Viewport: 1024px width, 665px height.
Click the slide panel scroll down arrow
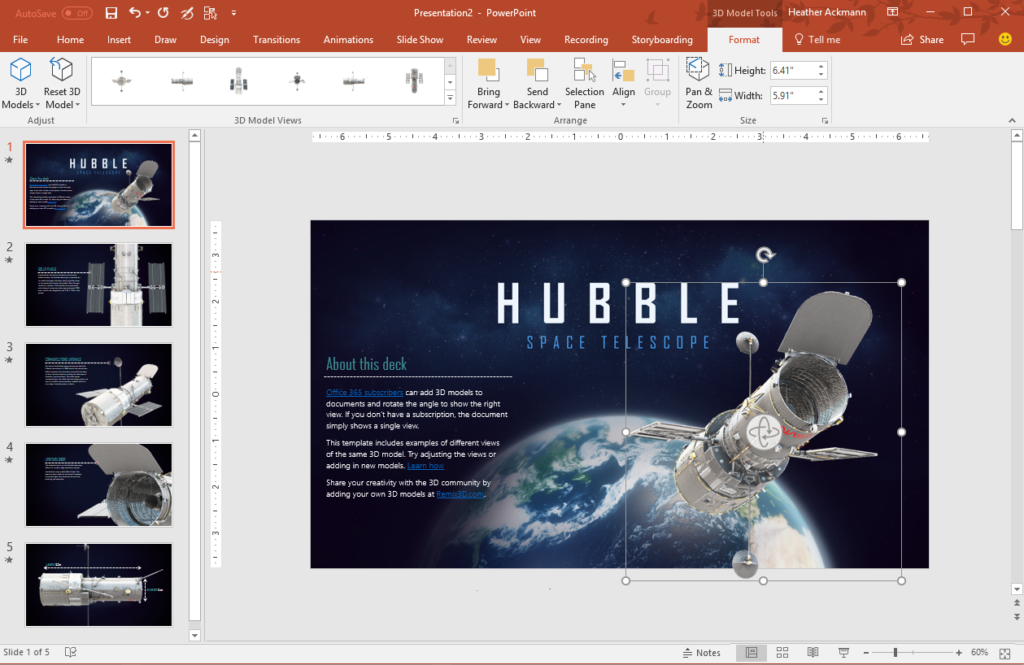(x=195, y=635)
